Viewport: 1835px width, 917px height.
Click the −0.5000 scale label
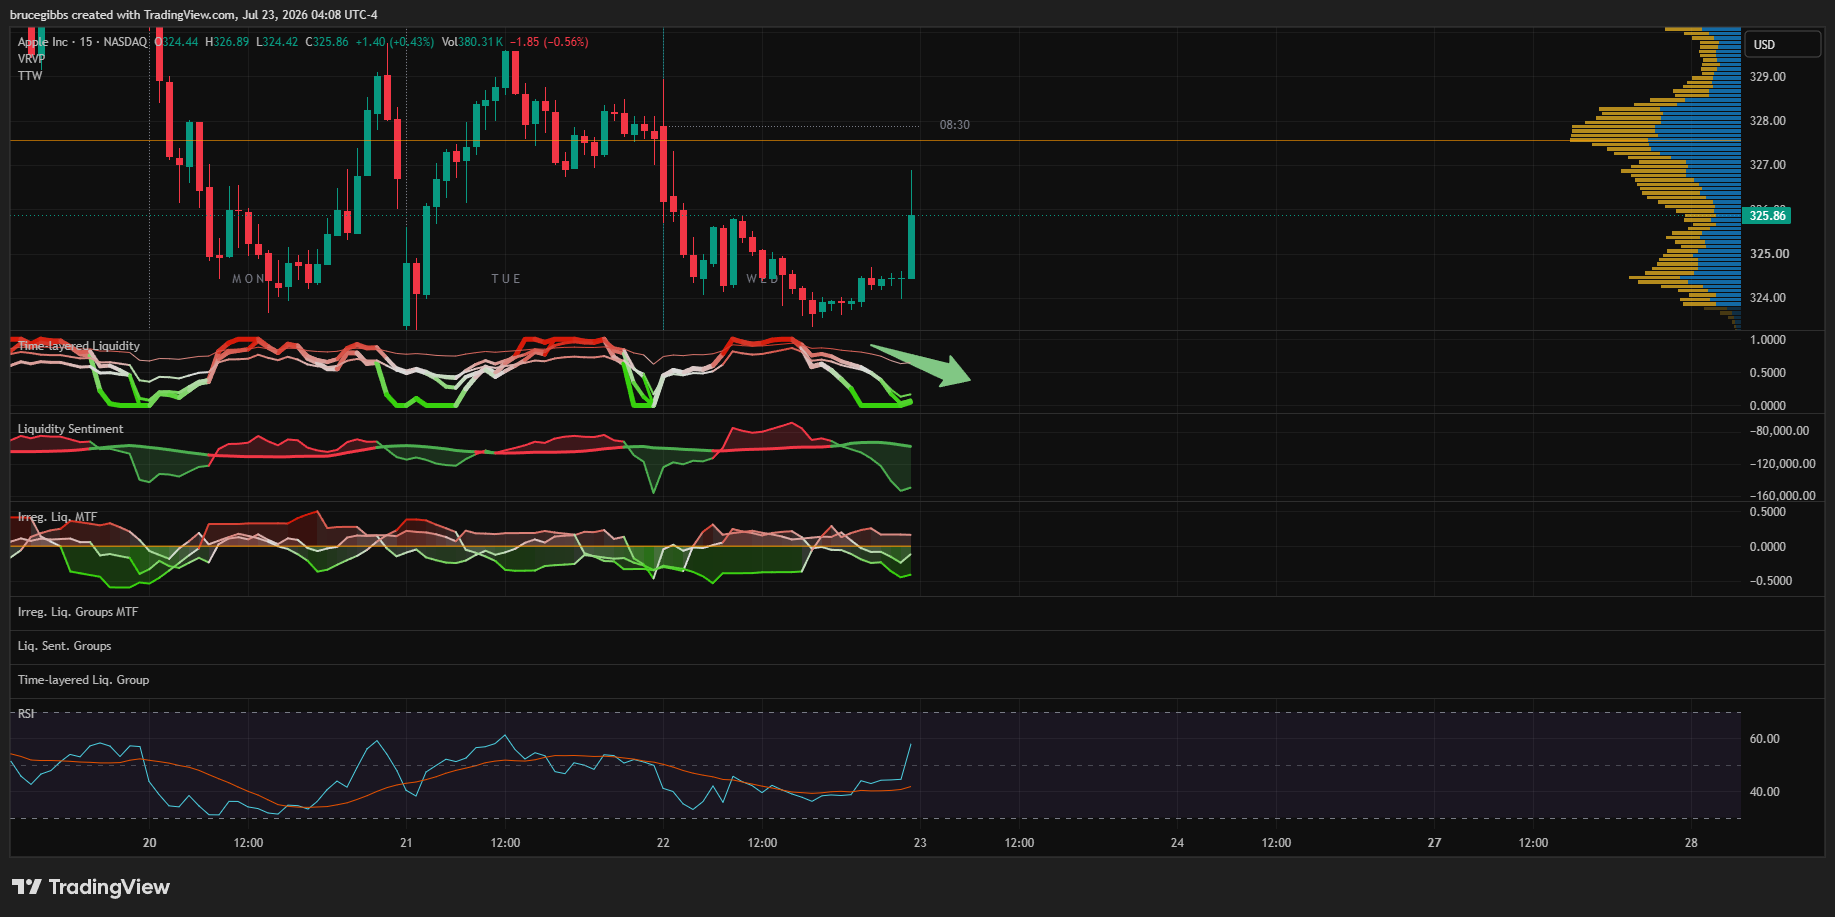click(1771, 581)
